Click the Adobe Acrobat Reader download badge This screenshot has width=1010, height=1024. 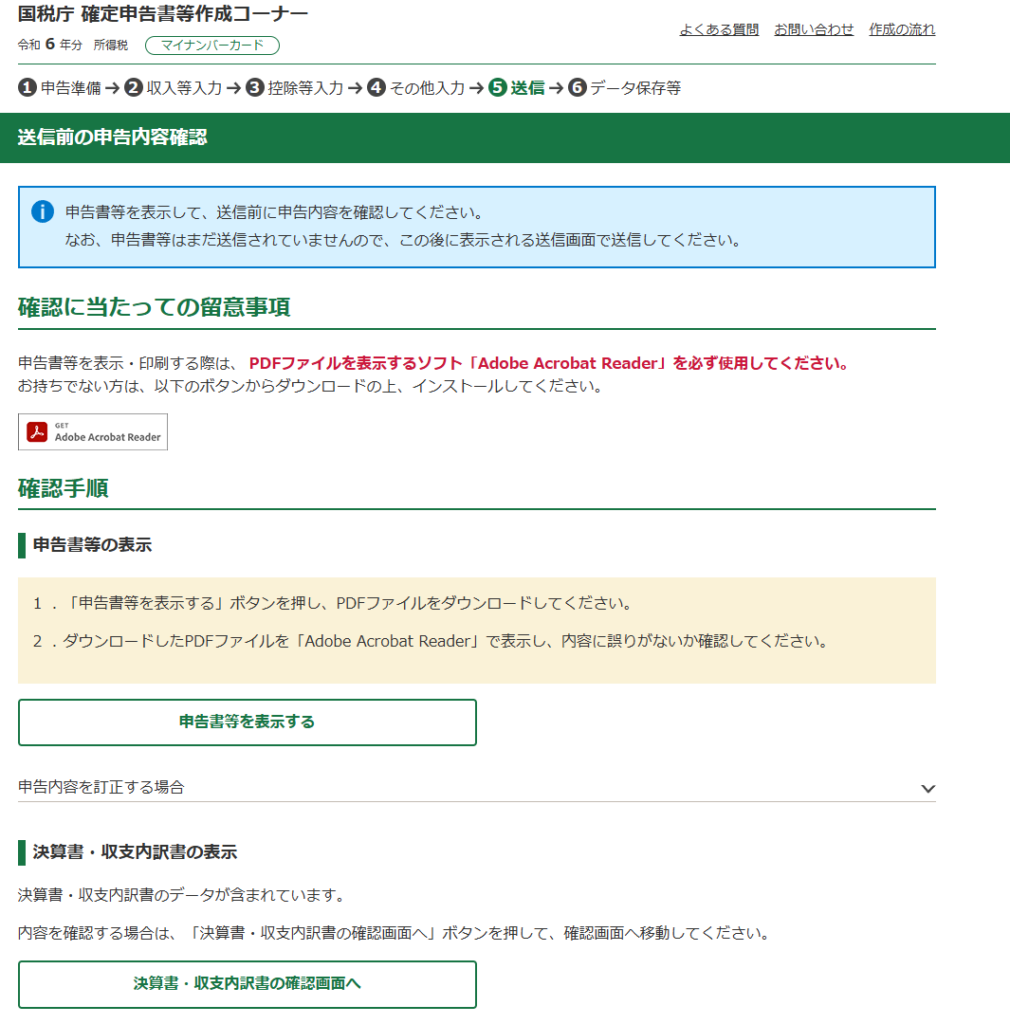point(93,432)
